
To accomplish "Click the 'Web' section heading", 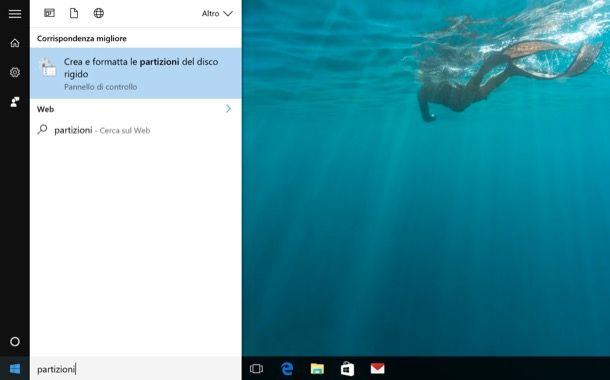I will tap(46, 109).
